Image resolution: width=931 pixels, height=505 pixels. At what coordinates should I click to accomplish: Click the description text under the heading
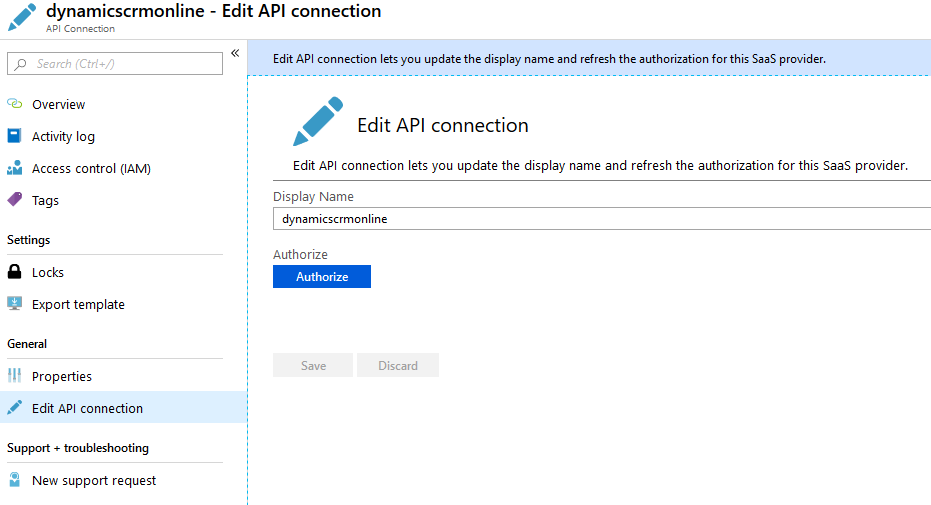pyautogui.click(x=600, y=166)
